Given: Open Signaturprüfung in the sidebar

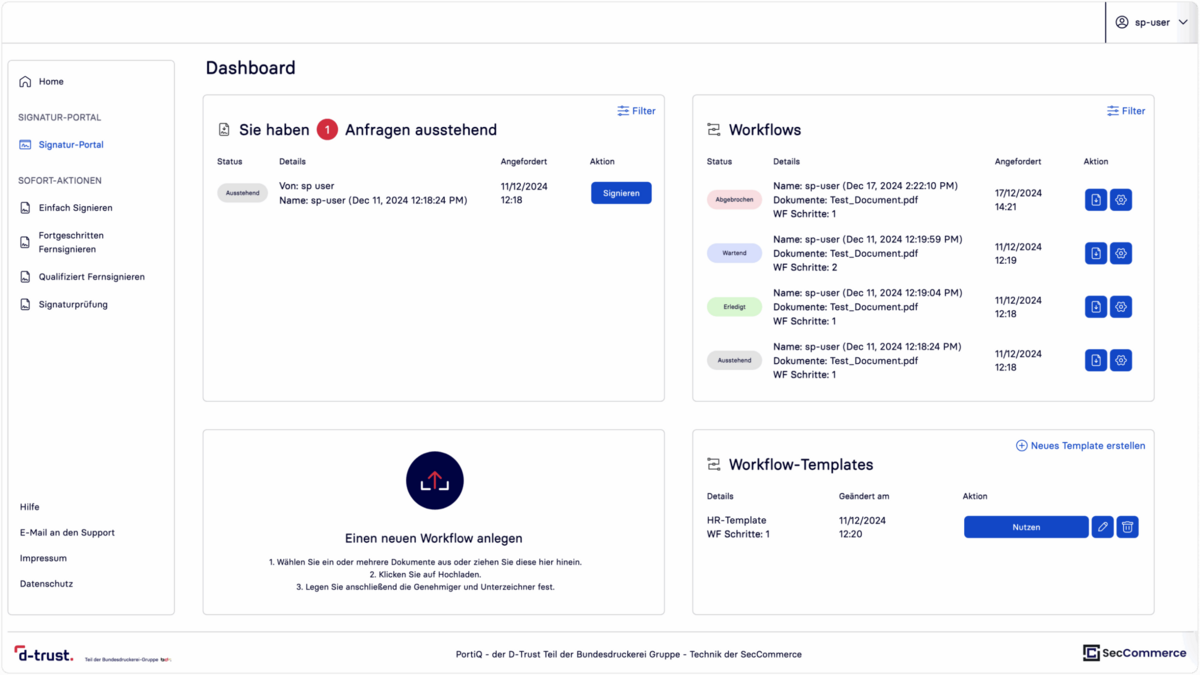Looking at the screenshot, I should [x=72, y=305].
